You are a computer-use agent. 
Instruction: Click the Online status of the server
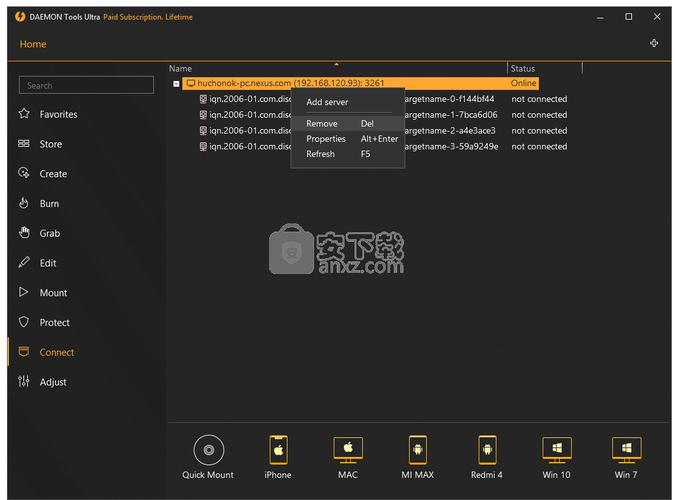pos(523,83)
